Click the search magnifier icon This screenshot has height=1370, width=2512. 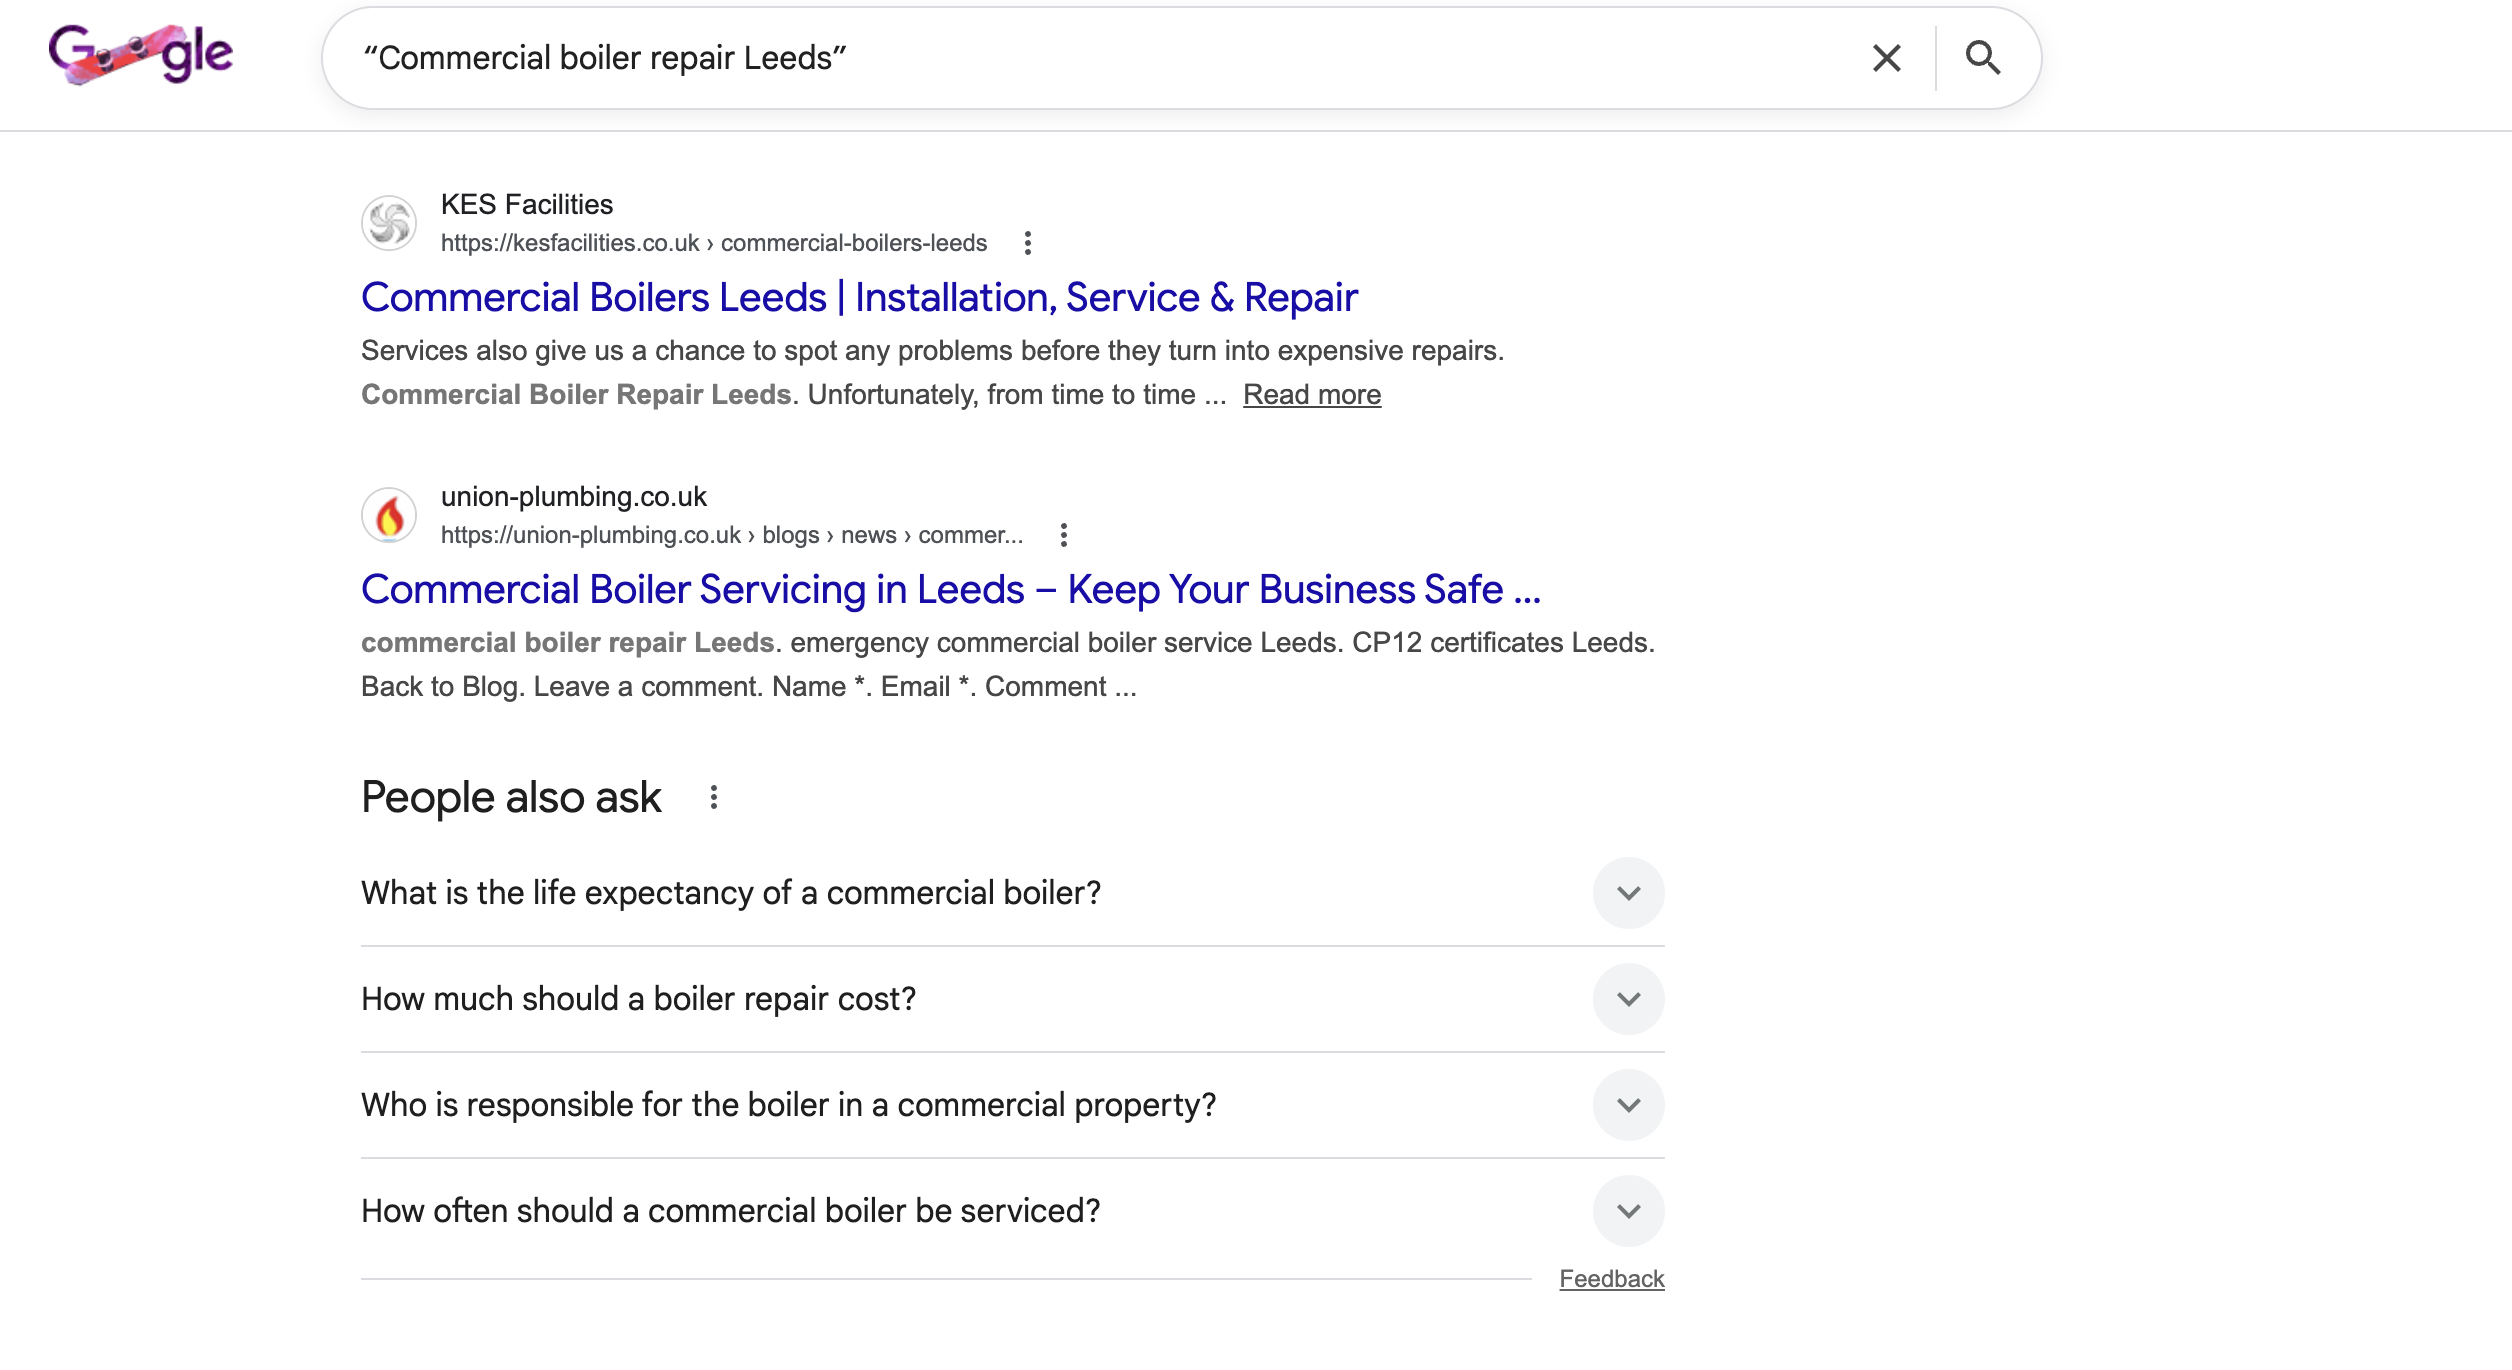click(x=1985, y=58)
